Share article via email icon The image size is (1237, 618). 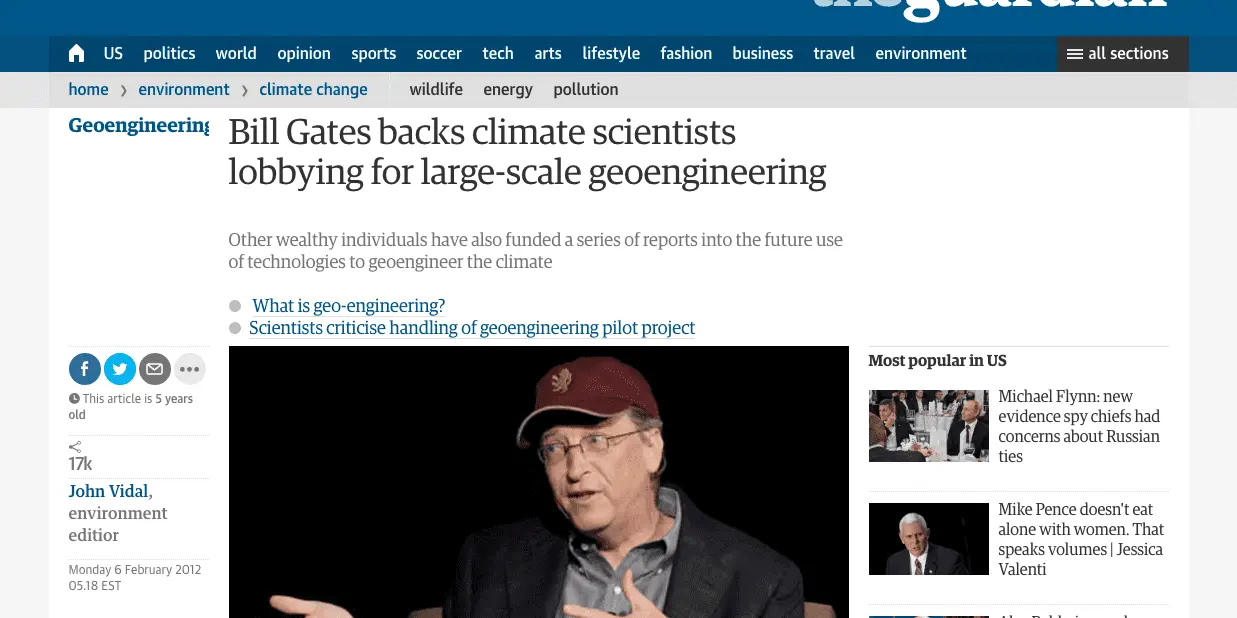(154, 369)
